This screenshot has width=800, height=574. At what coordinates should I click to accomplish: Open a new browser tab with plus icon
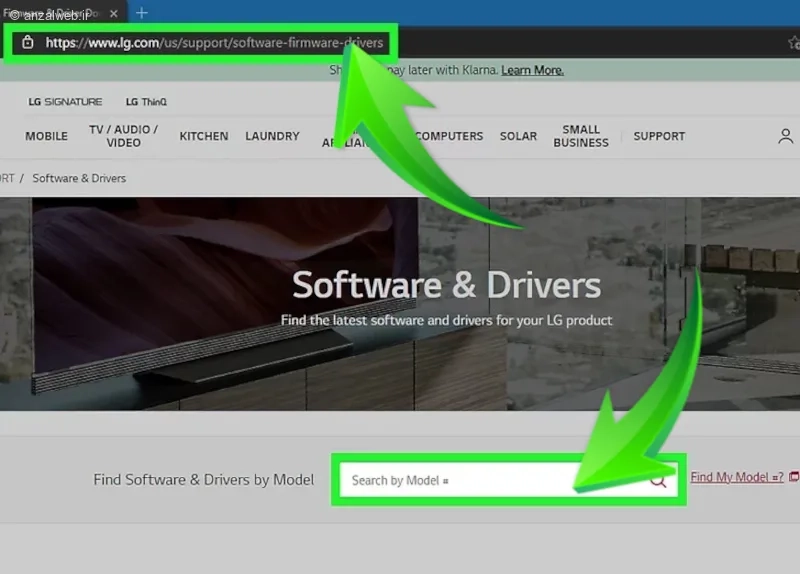click(x=141, y=12)
